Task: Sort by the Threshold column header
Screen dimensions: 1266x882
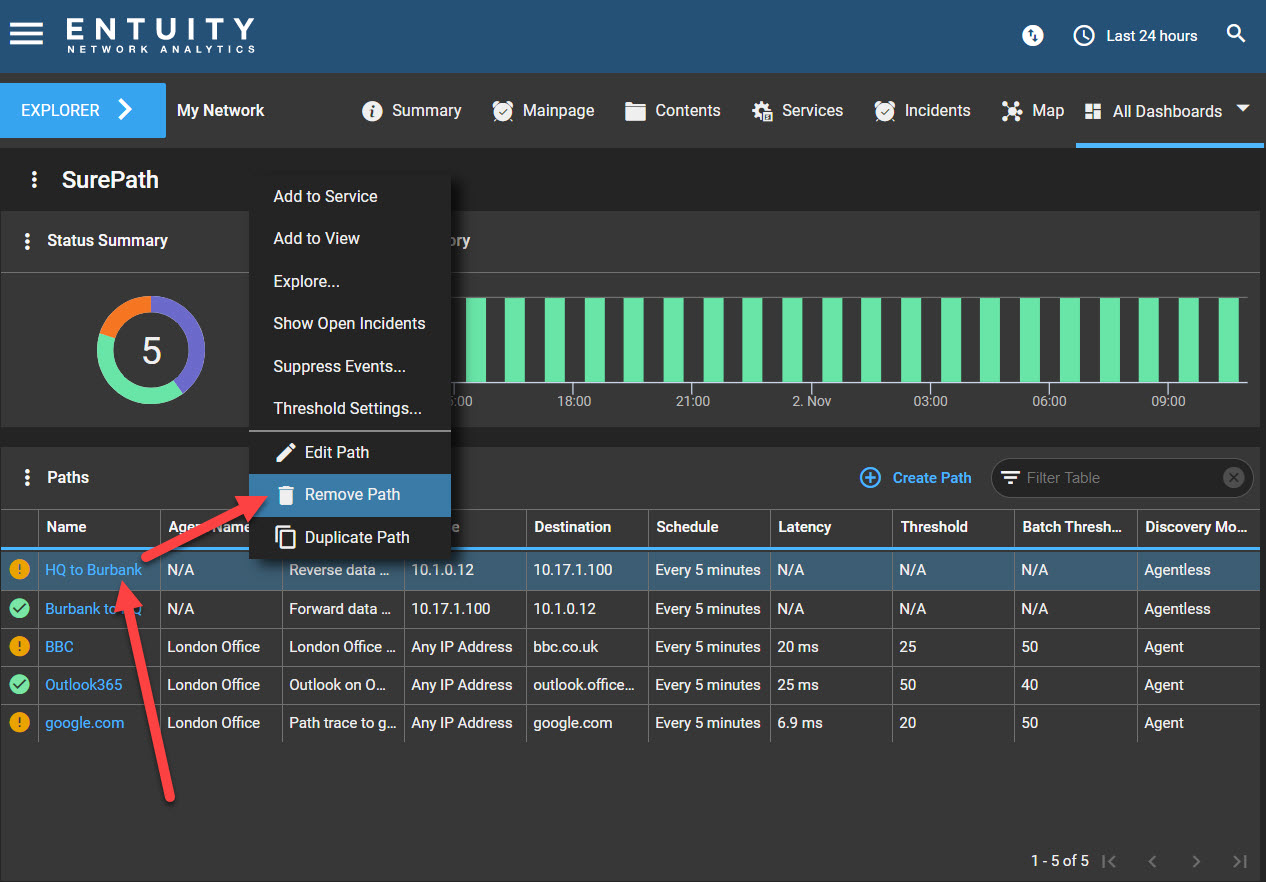Action: (x=953, y=527)
